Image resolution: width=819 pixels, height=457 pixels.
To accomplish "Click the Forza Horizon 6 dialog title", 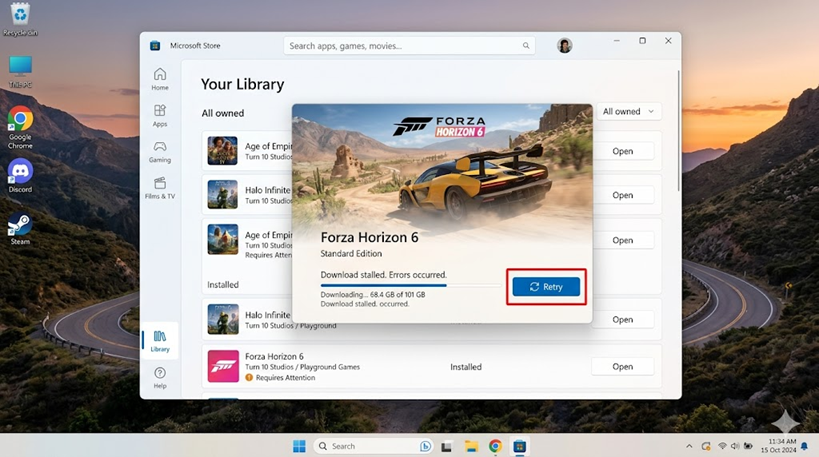I will click(369, 238).
